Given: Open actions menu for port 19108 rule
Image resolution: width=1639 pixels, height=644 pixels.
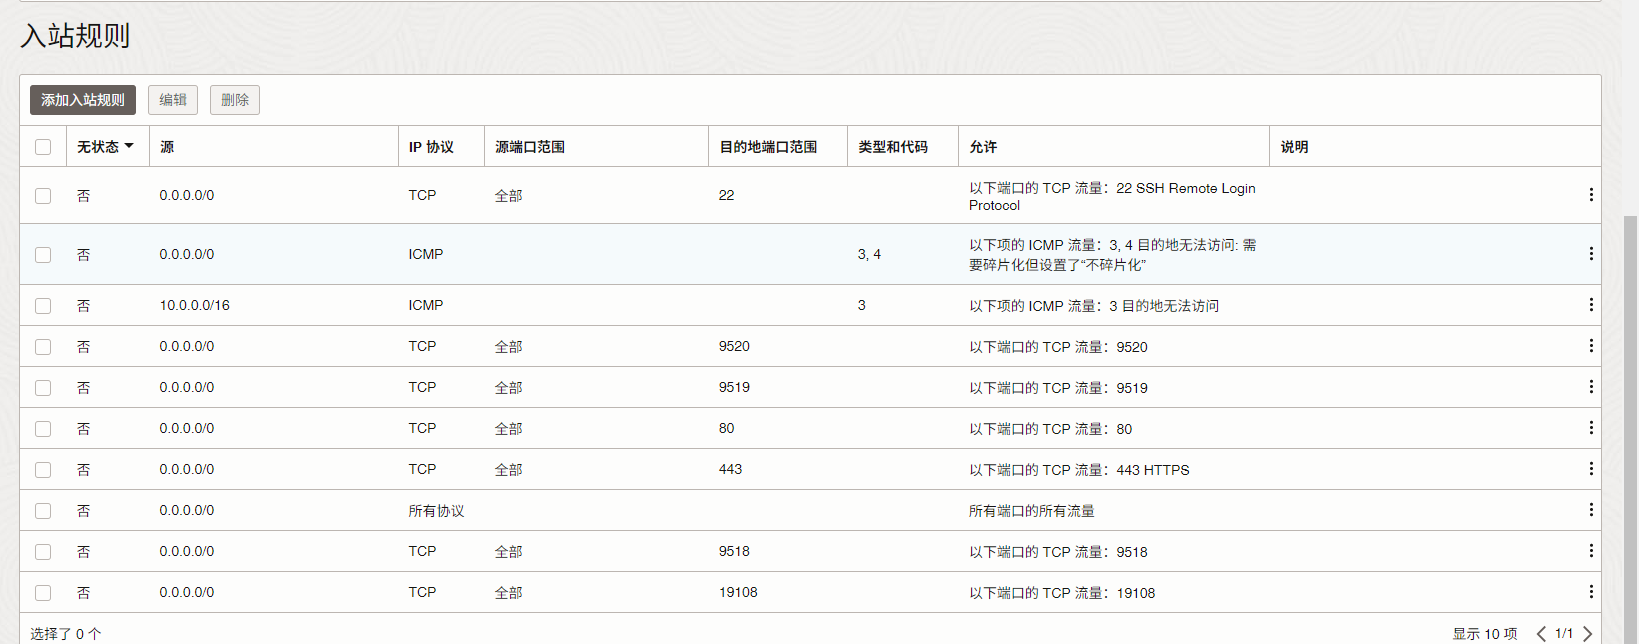Looking at the screenshot, I should pos(1590,592).
